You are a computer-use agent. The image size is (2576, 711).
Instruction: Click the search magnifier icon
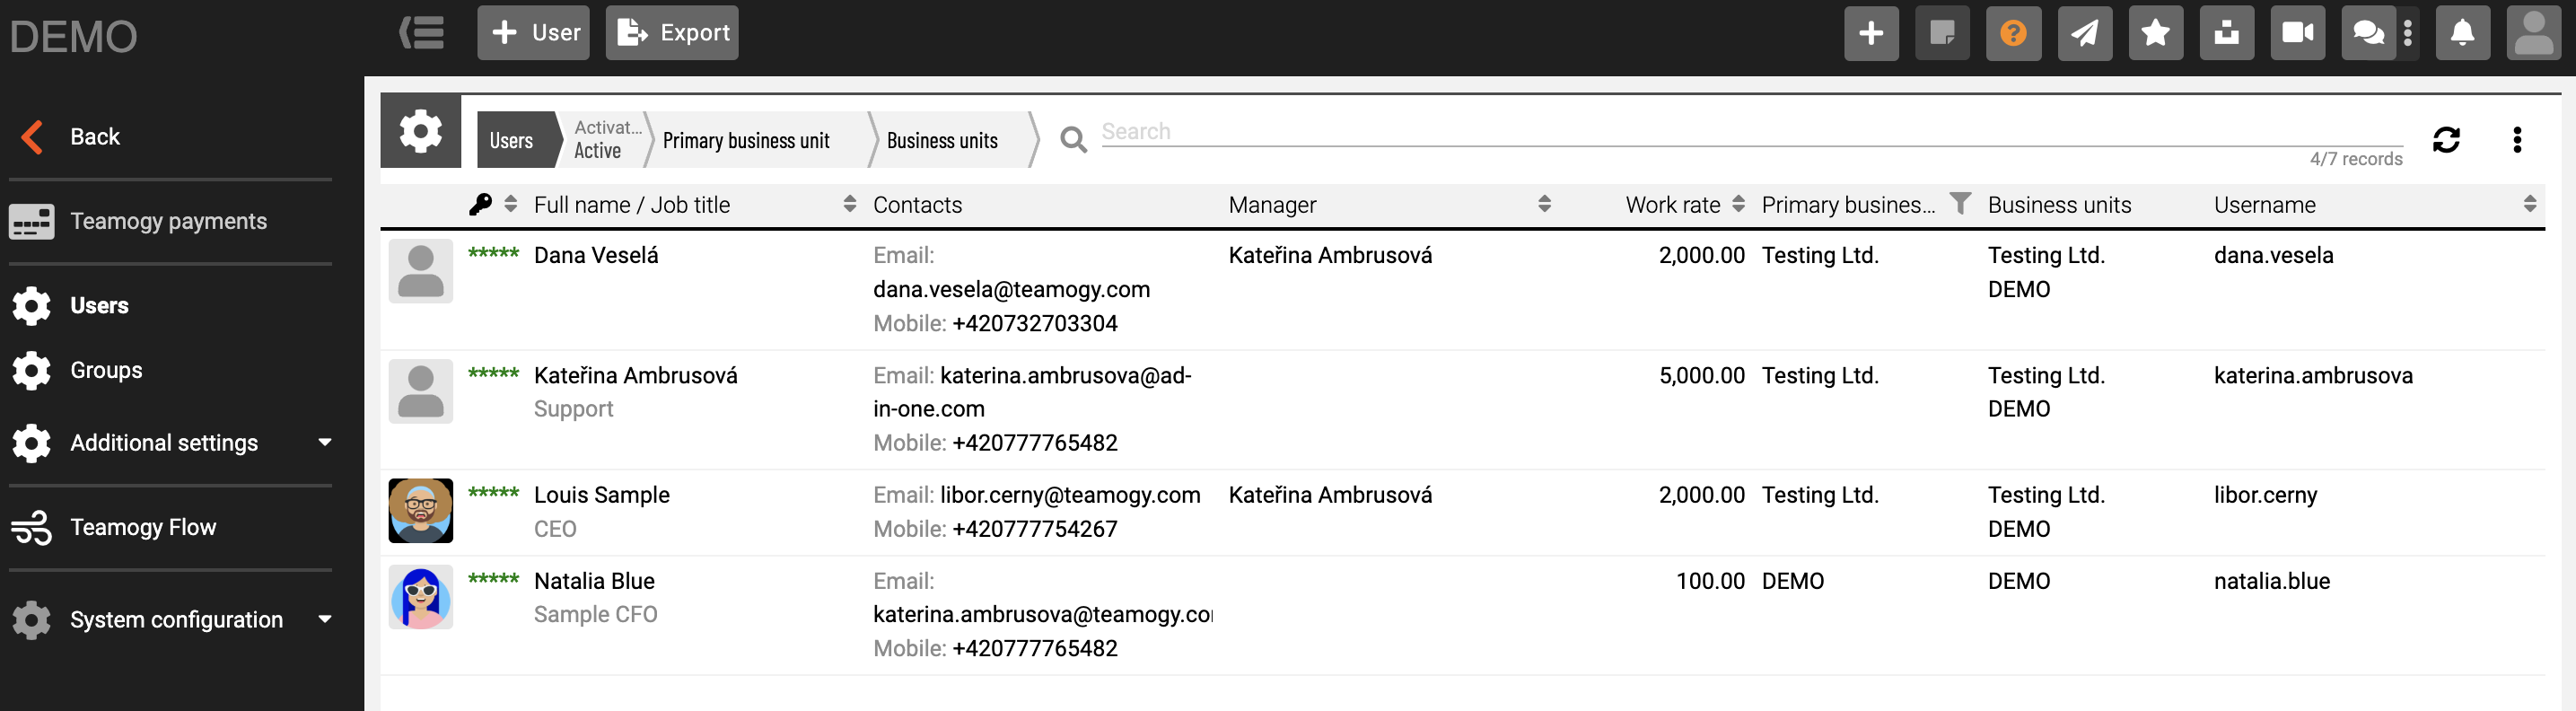(x=1073, y=139)
